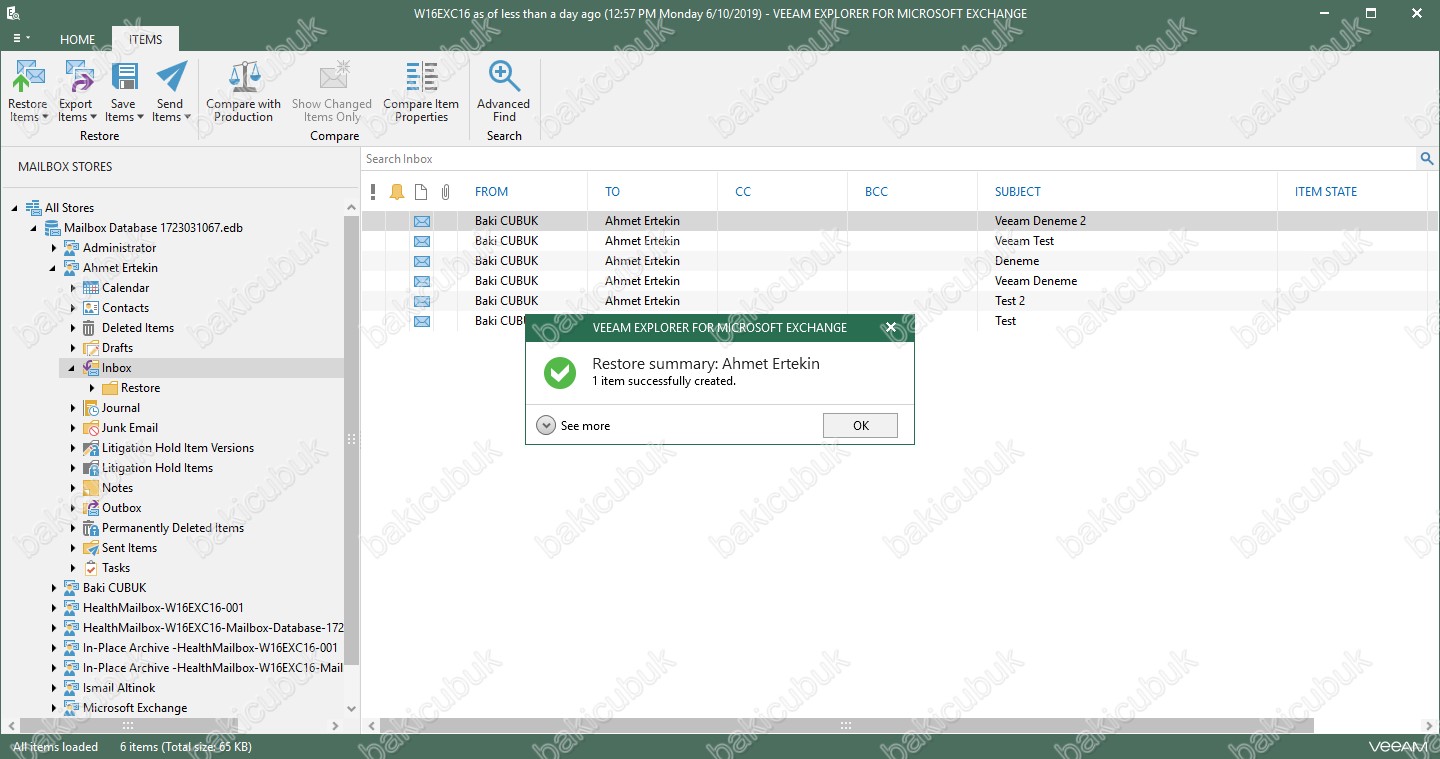Screen dimensions: 1440x759
Task: Select the Litigation Hold Item Versions folder
Action: (x=178, y=448)
